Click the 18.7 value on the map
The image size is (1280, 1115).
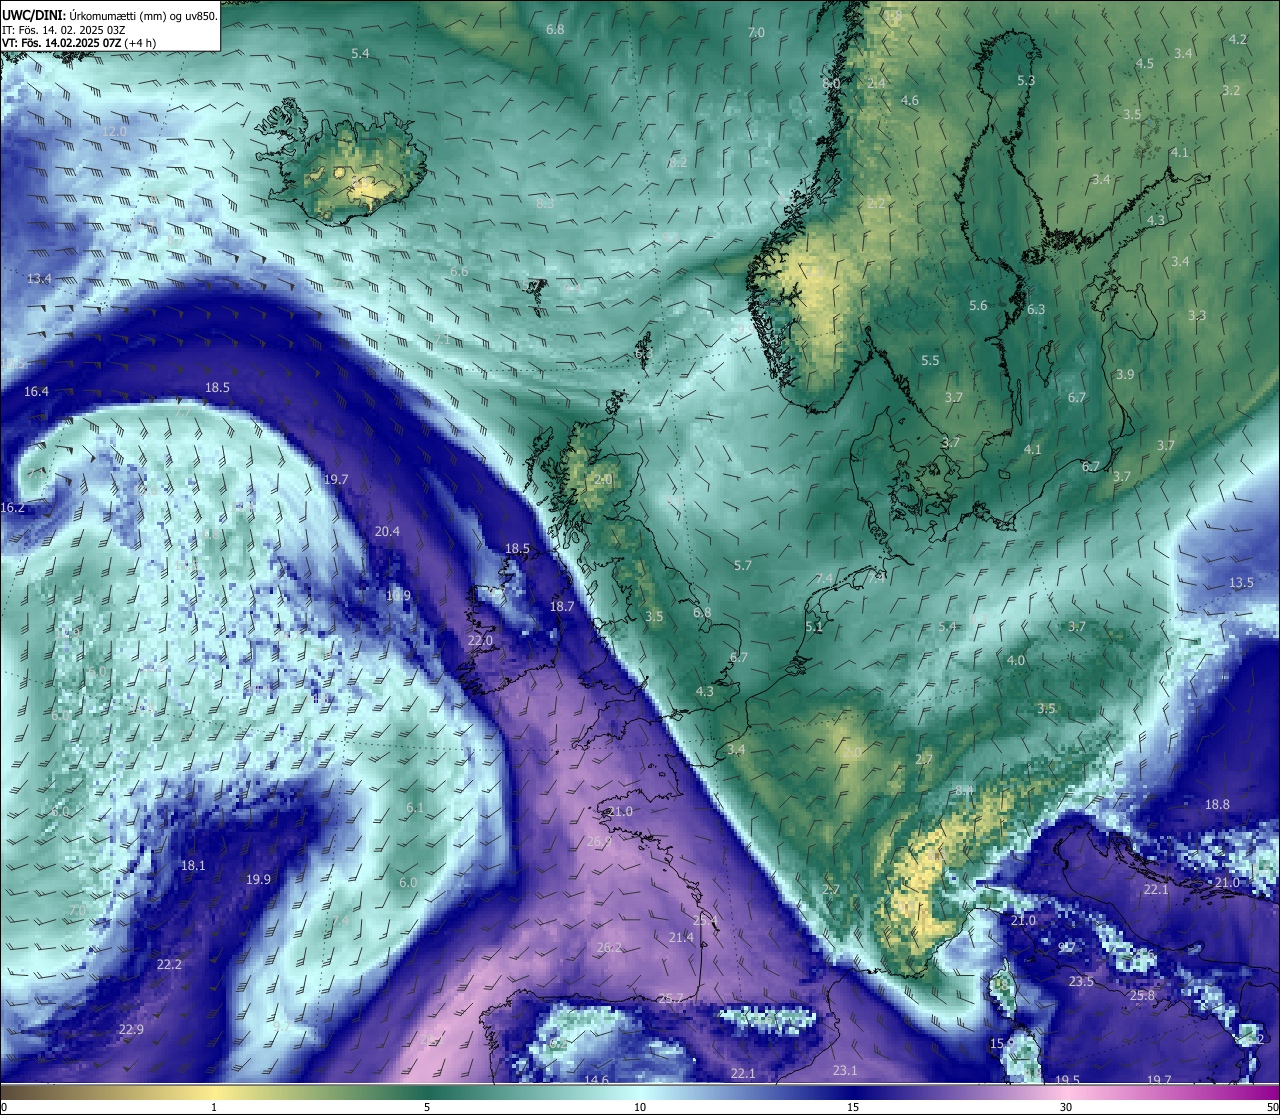[x=562, y=607]
